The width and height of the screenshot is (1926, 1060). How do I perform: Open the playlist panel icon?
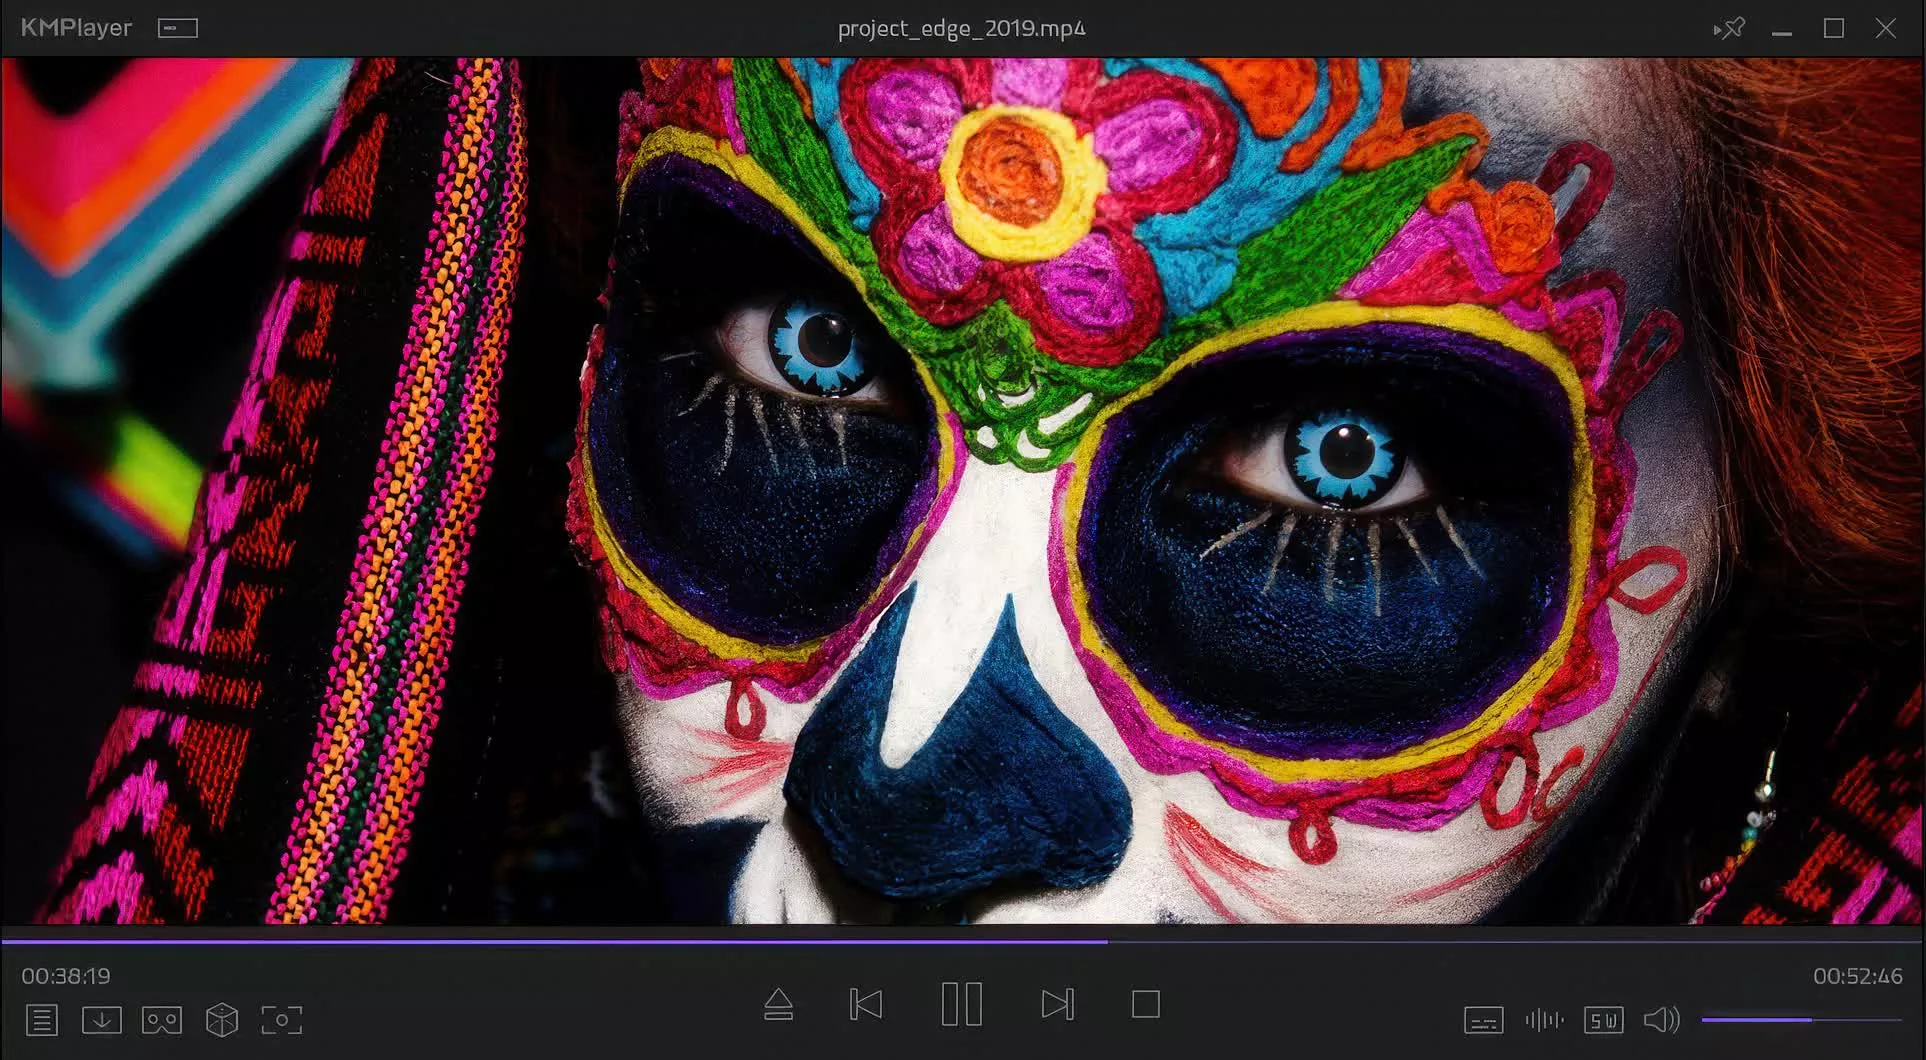[42, 1020]
